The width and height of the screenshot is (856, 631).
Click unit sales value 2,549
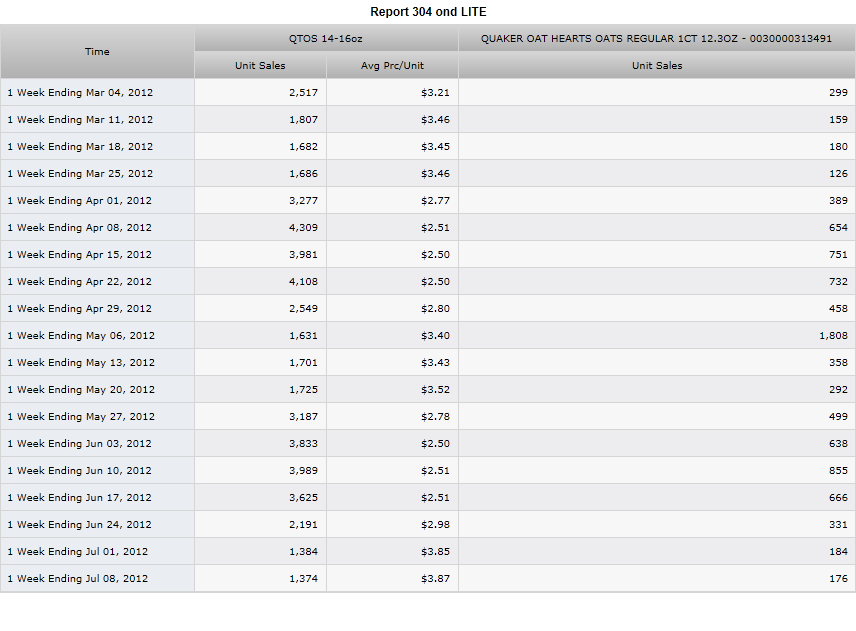coord(304,309)
